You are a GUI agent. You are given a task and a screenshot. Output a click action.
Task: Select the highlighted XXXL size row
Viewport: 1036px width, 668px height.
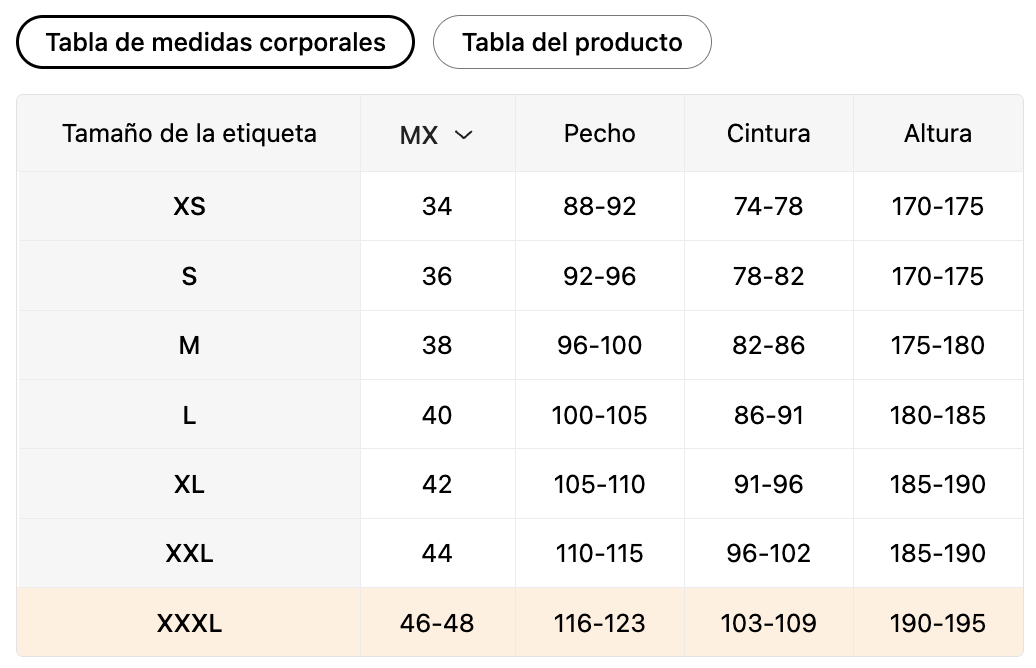point(520,622)
